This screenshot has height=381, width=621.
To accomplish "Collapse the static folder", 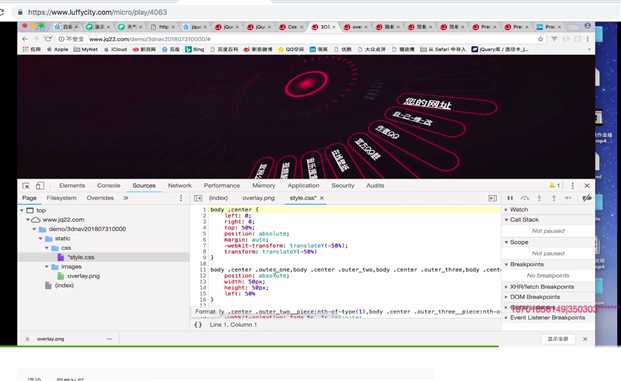I will click(40, 238).
